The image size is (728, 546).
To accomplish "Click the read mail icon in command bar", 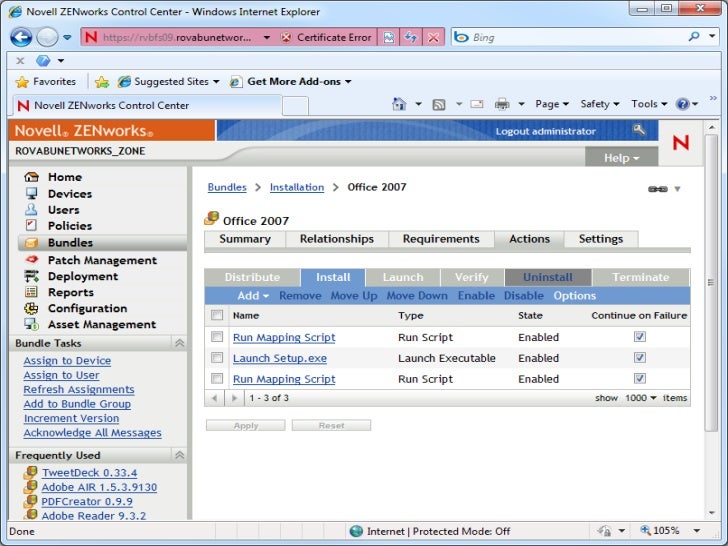I will (477, 104).
